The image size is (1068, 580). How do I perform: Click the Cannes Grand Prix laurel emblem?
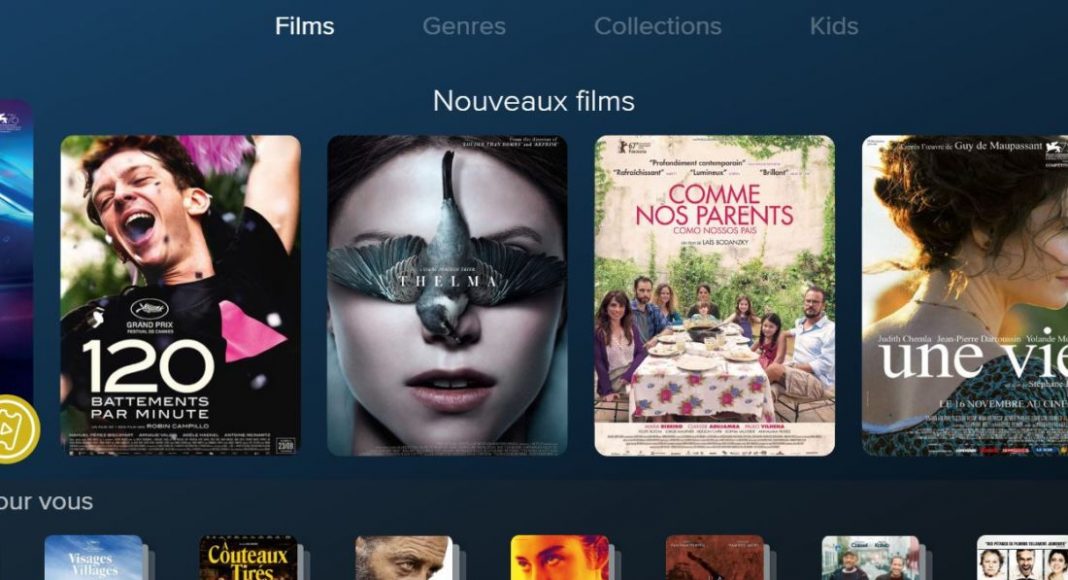149,308
